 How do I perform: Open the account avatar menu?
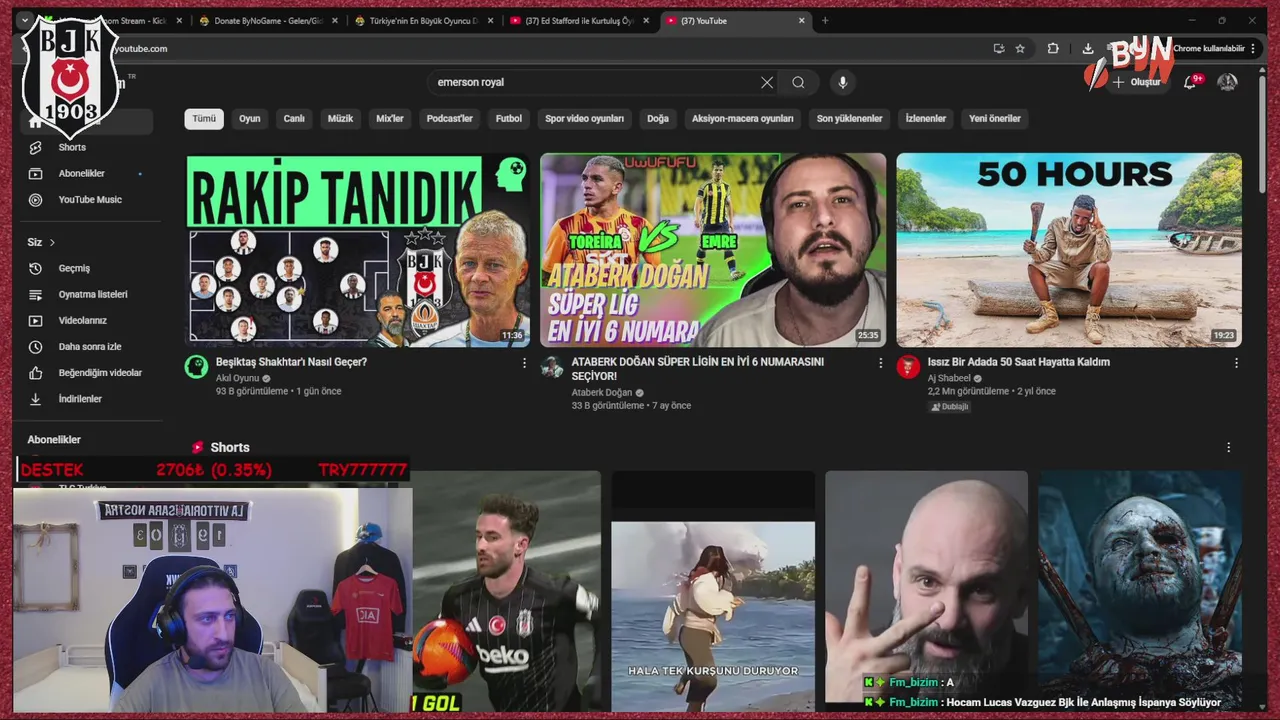pyautogui.click(x=1227, y=82)
